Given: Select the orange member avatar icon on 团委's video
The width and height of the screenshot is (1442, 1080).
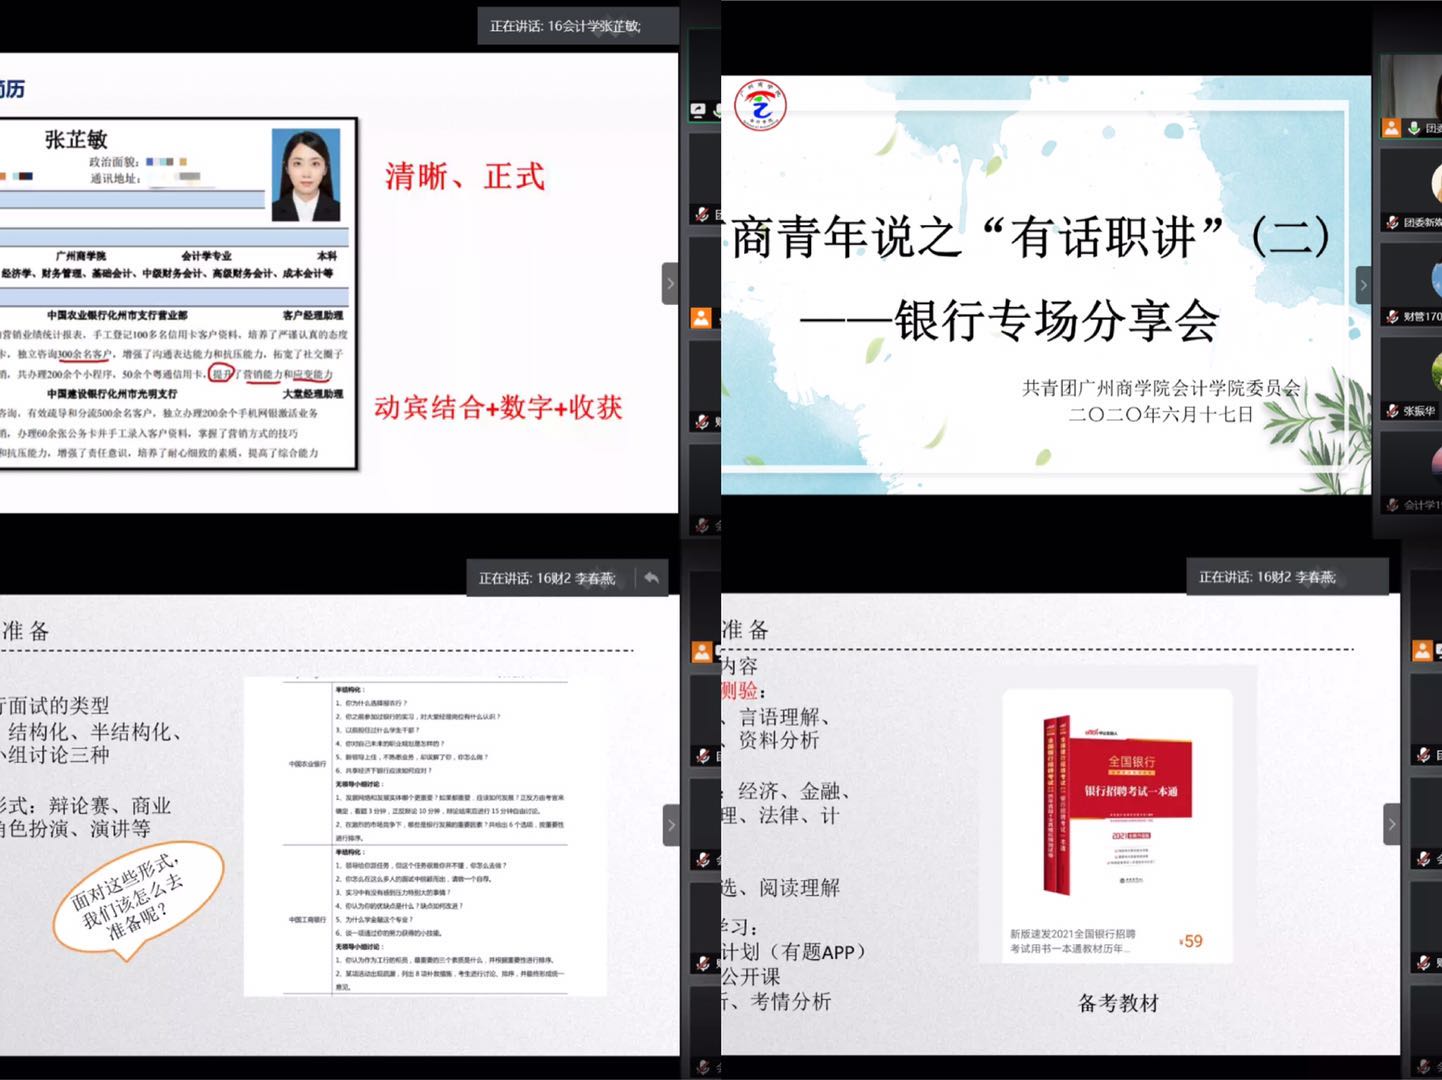Looking at the screenshot, I should coord(1392,127).
